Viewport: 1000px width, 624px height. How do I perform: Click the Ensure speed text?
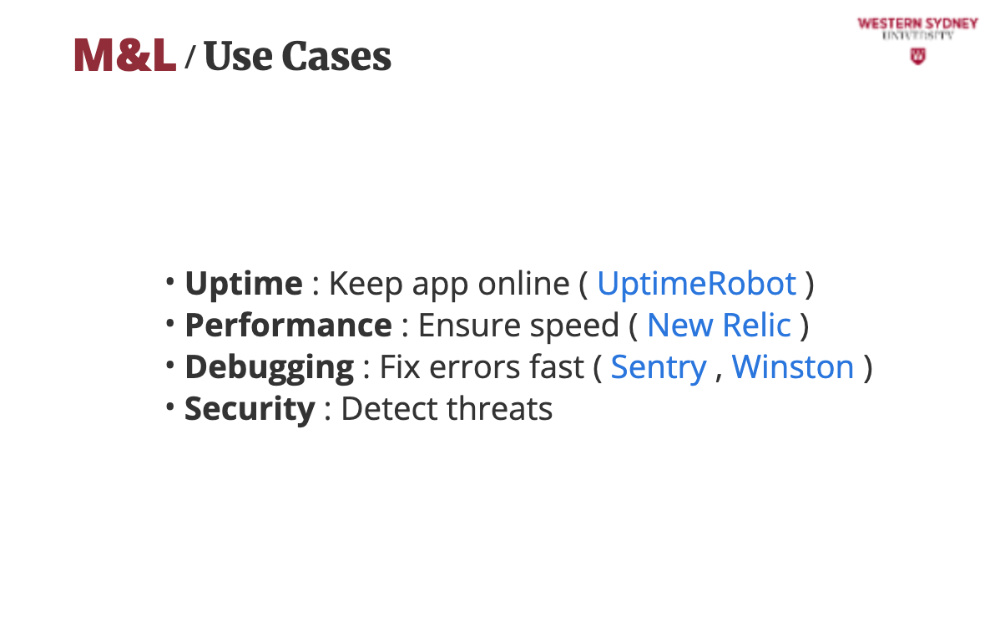pyautogui.click(x=518, y=326)
